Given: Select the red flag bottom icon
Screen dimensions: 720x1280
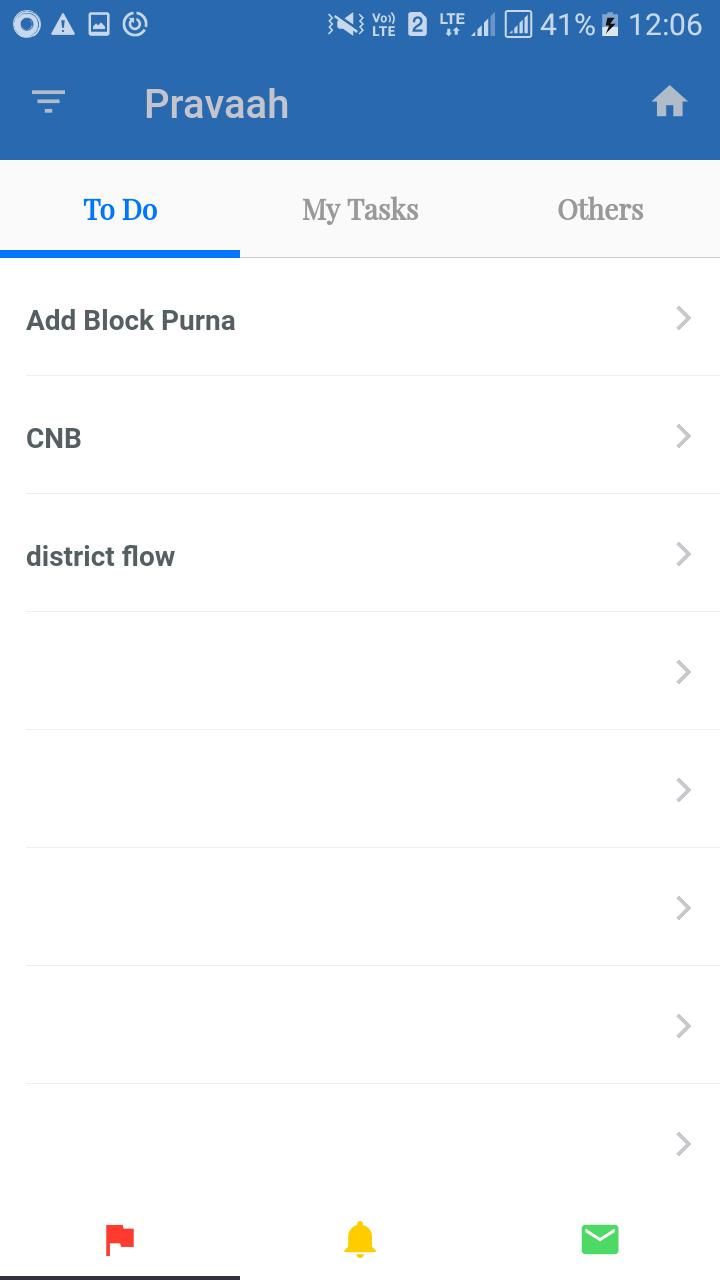Looking at the screenshot, I should pyautogui.click(x=120, y=1240).
